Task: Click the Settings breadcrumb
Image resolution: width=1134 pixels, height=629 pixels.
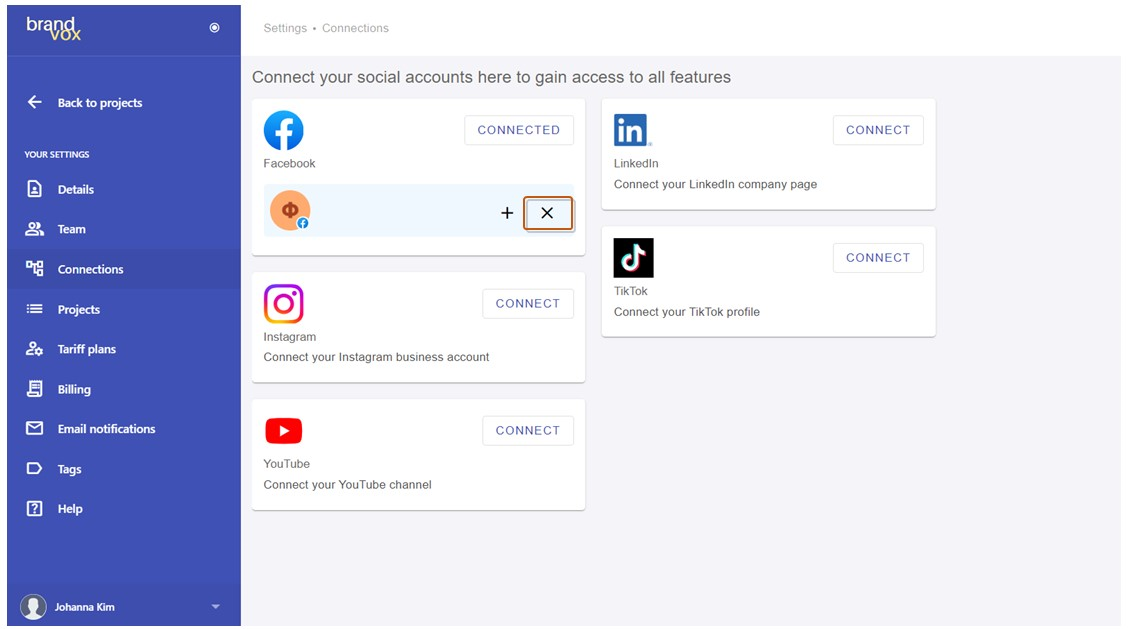Action: click(x=285, y=28)
